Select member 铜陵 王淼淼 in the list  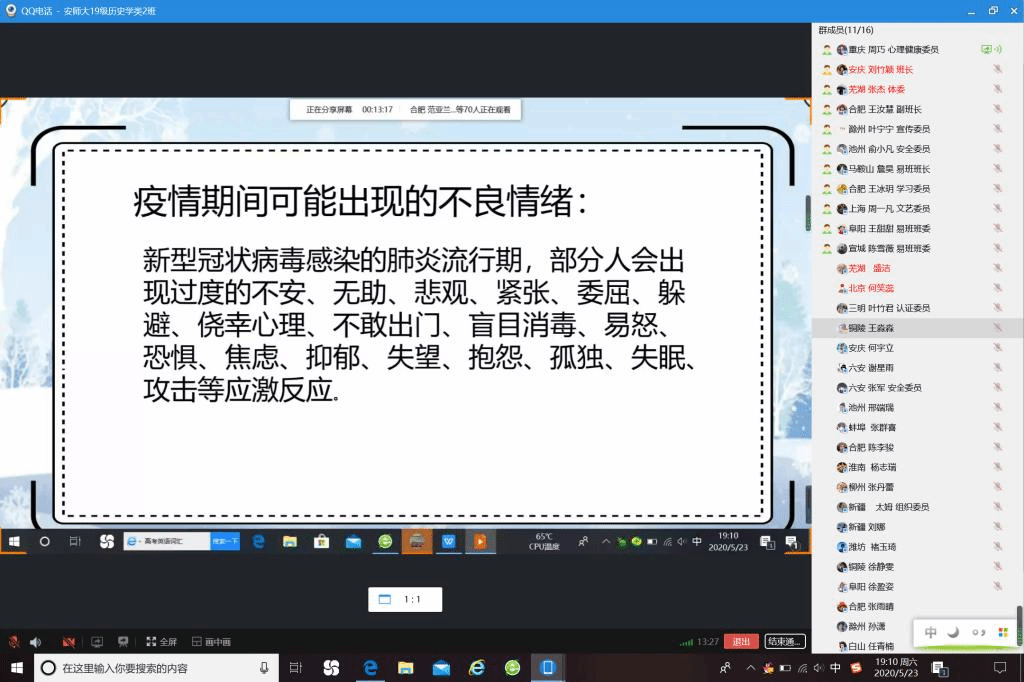coord(880,328)
